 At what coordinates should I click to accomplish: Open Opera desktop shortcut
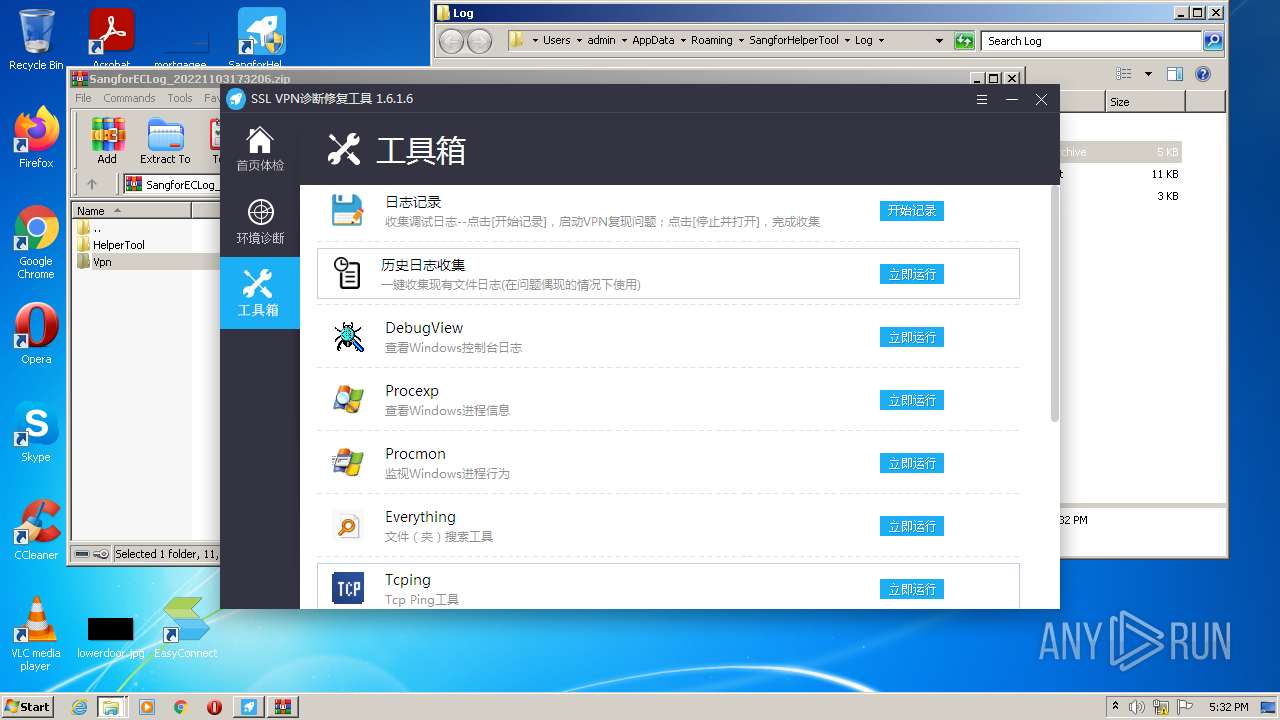36,334
